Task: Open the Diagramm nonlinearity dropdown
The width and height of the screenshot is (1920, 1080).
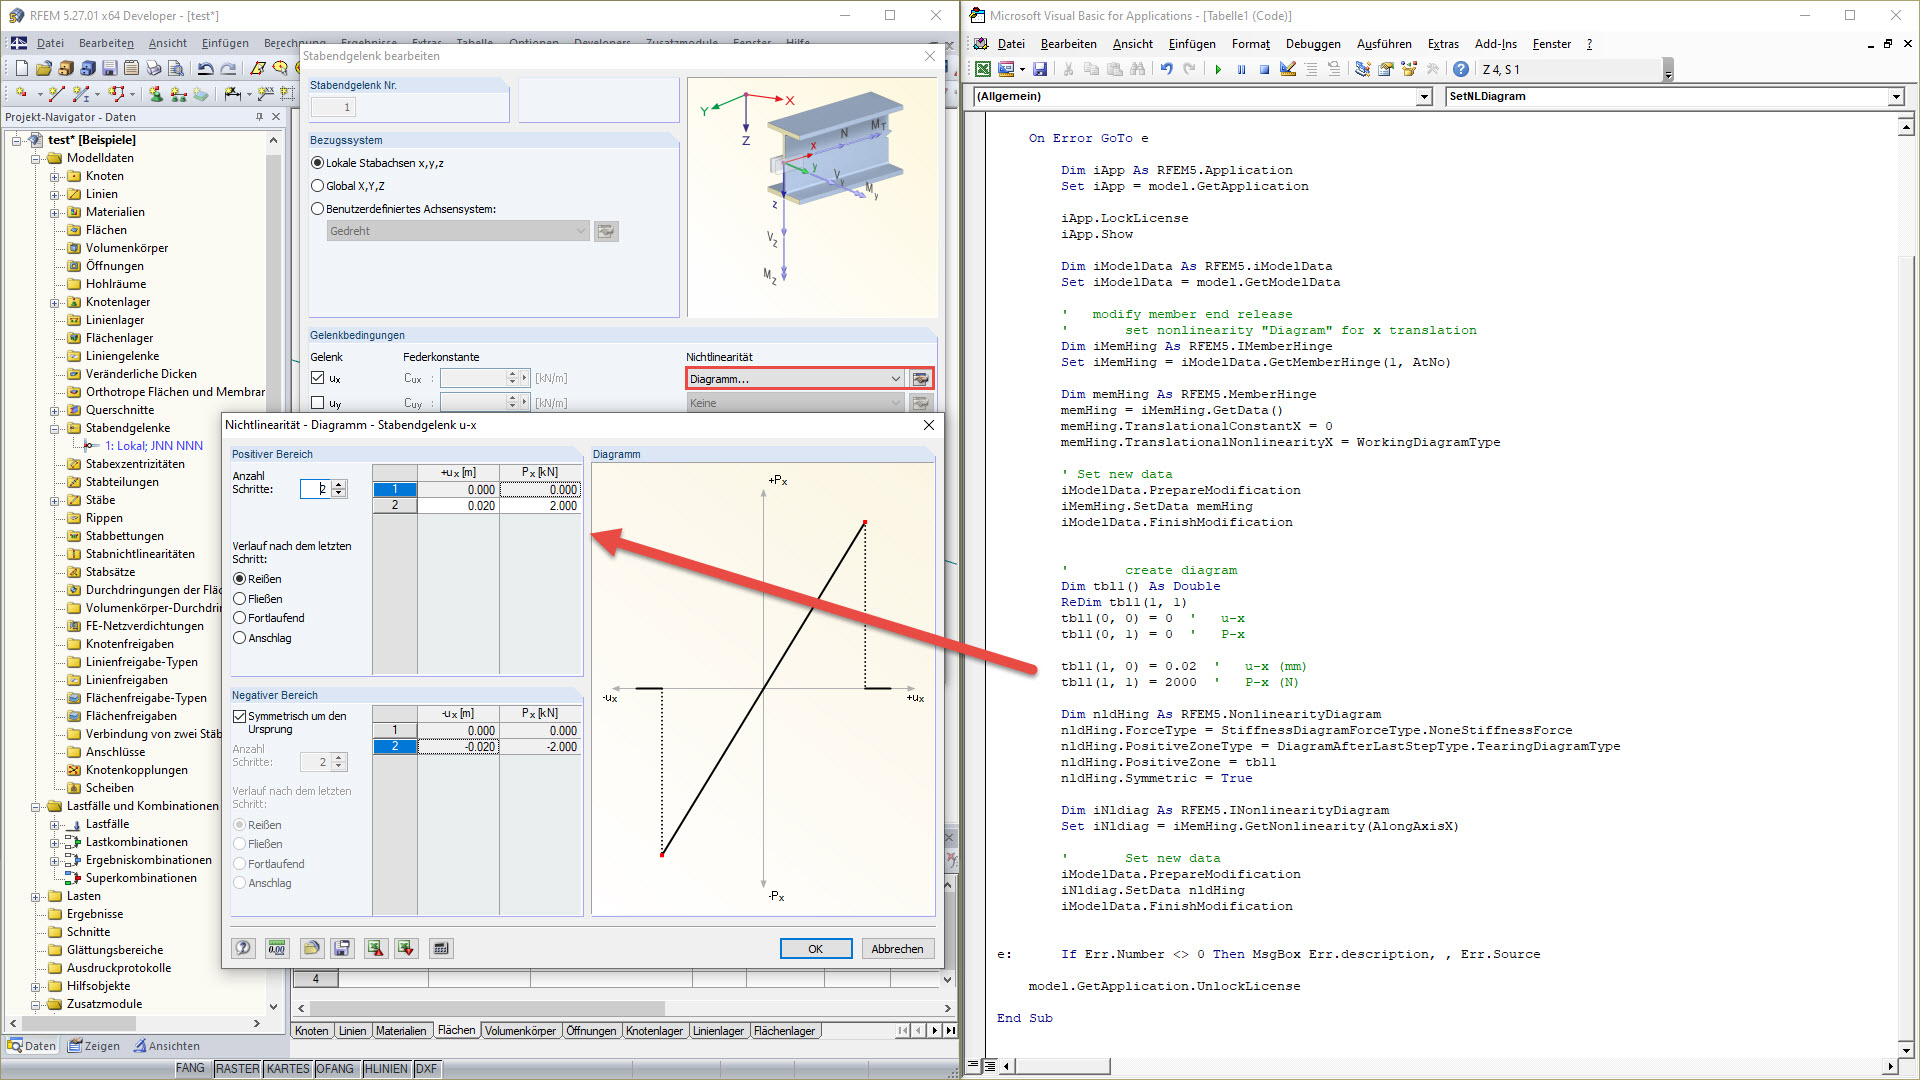Action: [x=895, y=379]
